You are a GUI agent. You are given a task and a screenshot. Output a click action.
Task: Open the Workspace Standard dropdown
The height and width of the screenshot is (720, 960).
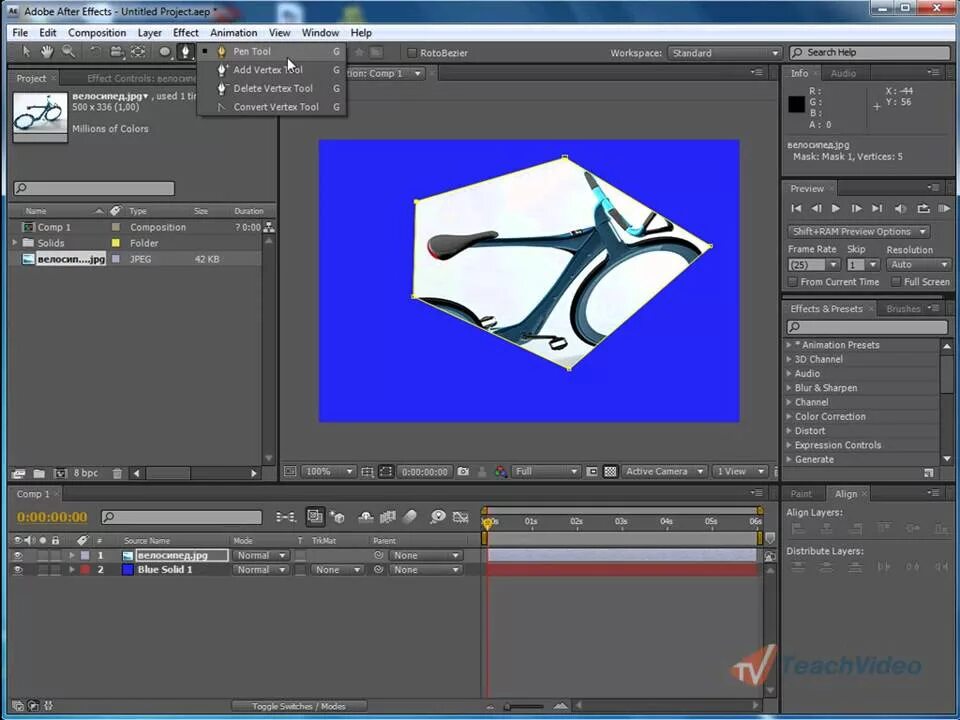(724, 53)
